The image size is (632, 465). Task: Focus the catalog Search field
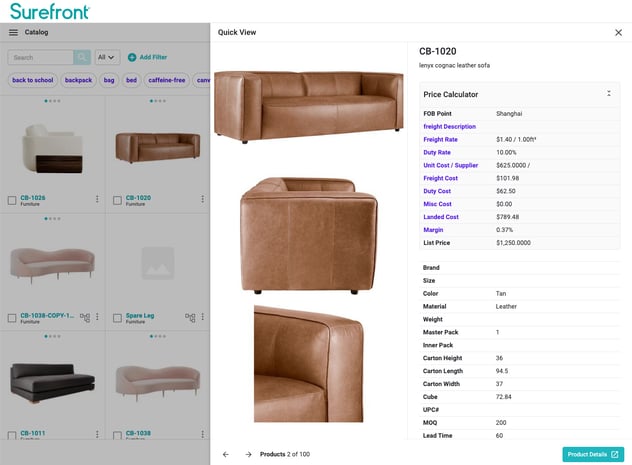(40, 58)
